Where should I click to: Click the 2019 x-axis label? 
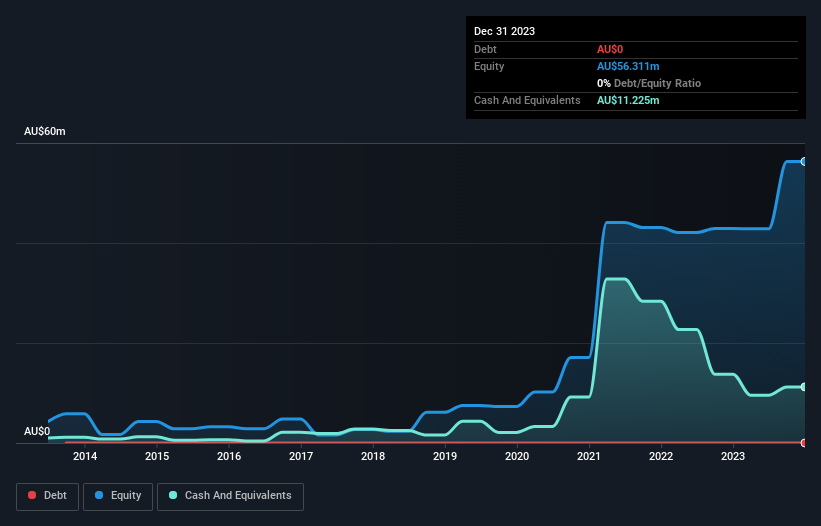tap(445, 456)
